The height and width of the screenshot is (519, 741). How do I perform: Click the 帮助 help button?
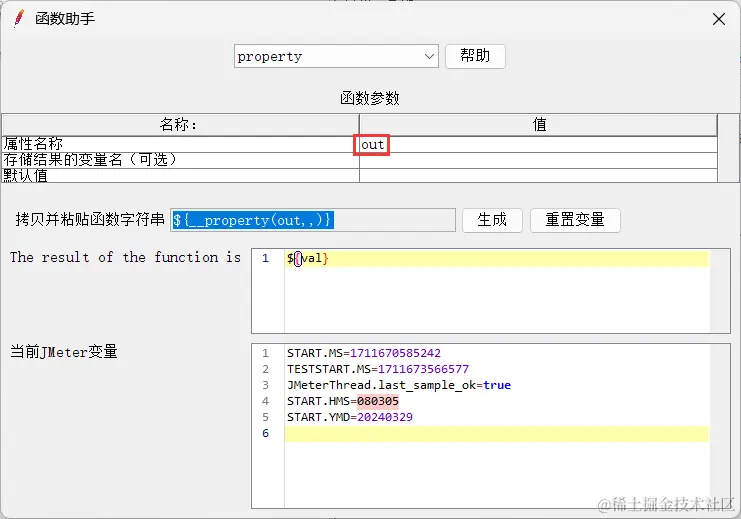coord(475,56)
